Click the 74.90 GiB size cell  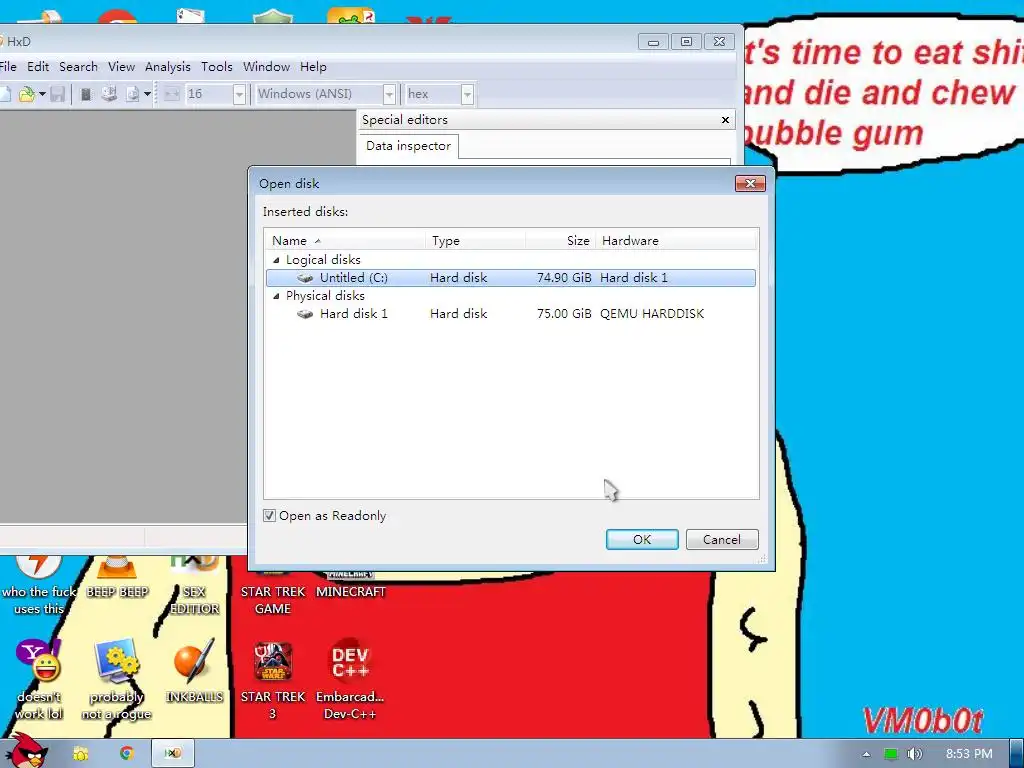[564, 278]
